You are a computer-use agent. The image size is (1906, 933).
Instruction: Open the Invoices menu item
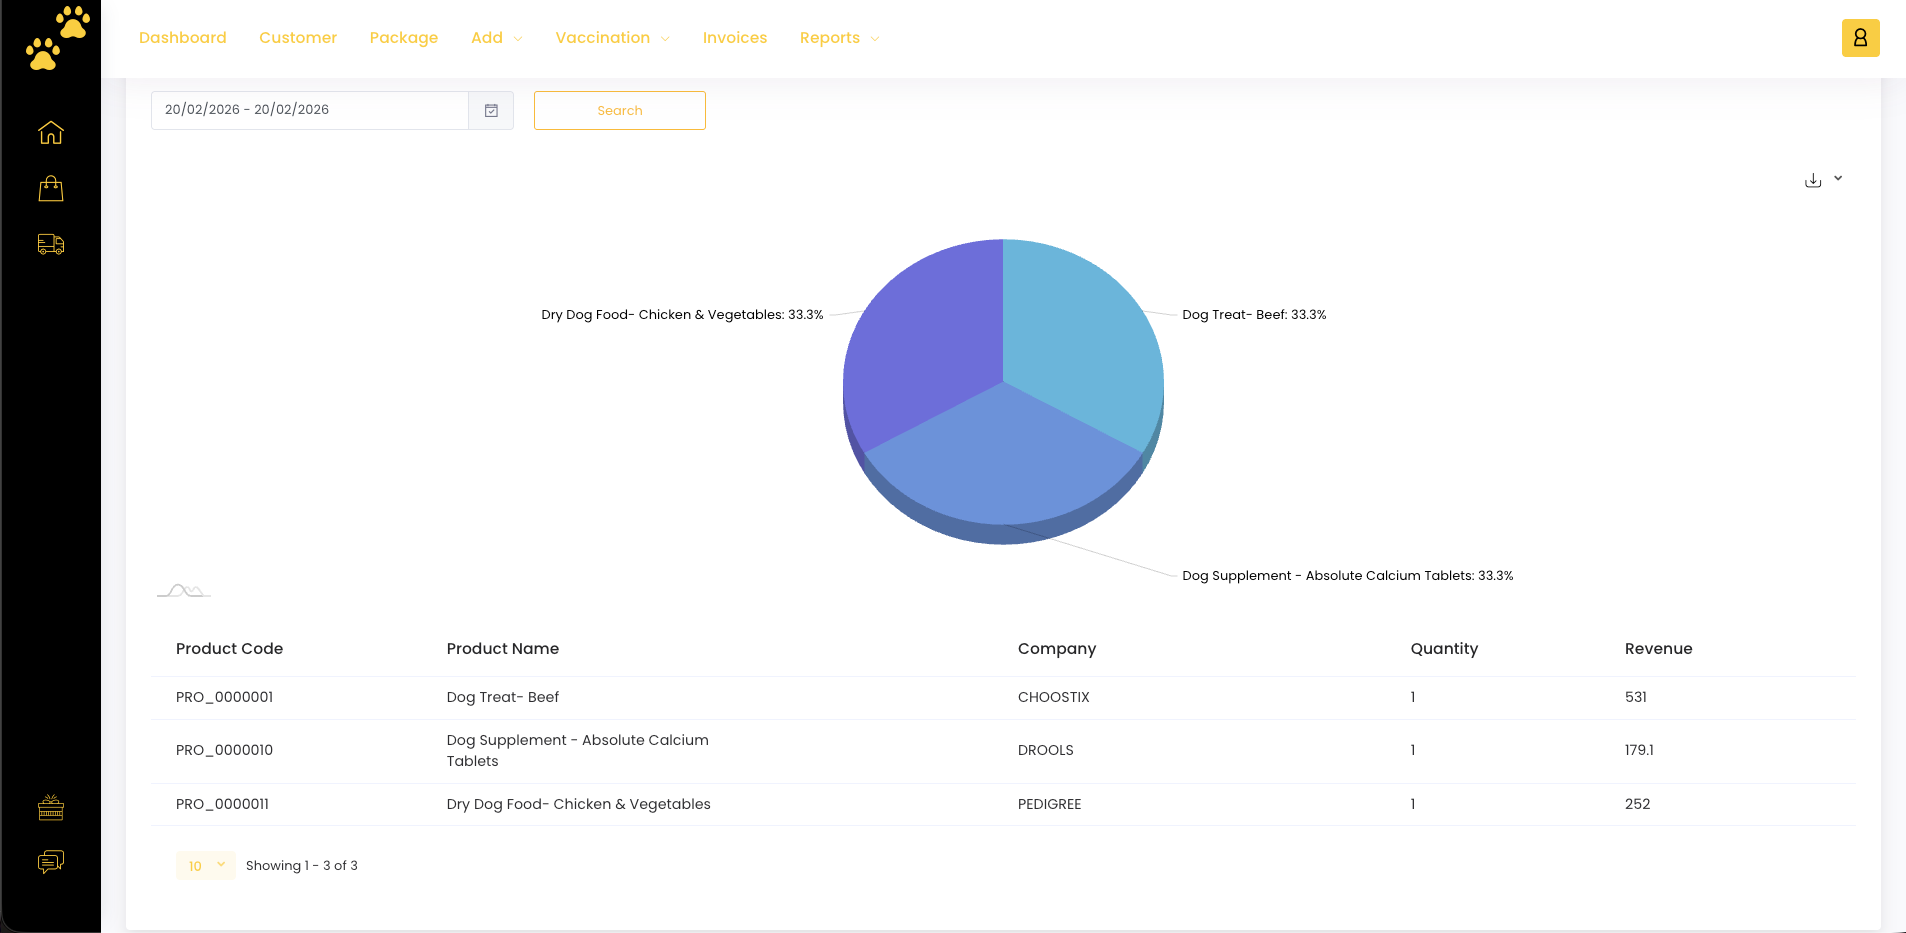[x=735, y=38]
